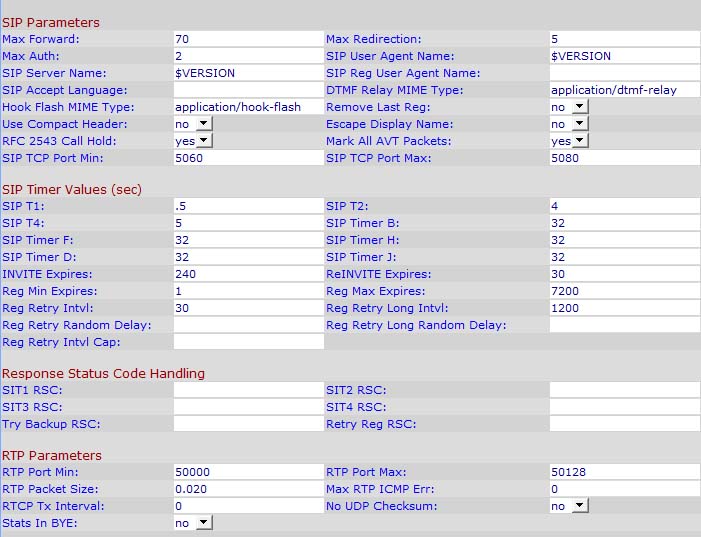This screenshot has width=701, height=537.
Task: Click the RTP Port Min field
Action: pyautogui.click(x=248, y=472)
